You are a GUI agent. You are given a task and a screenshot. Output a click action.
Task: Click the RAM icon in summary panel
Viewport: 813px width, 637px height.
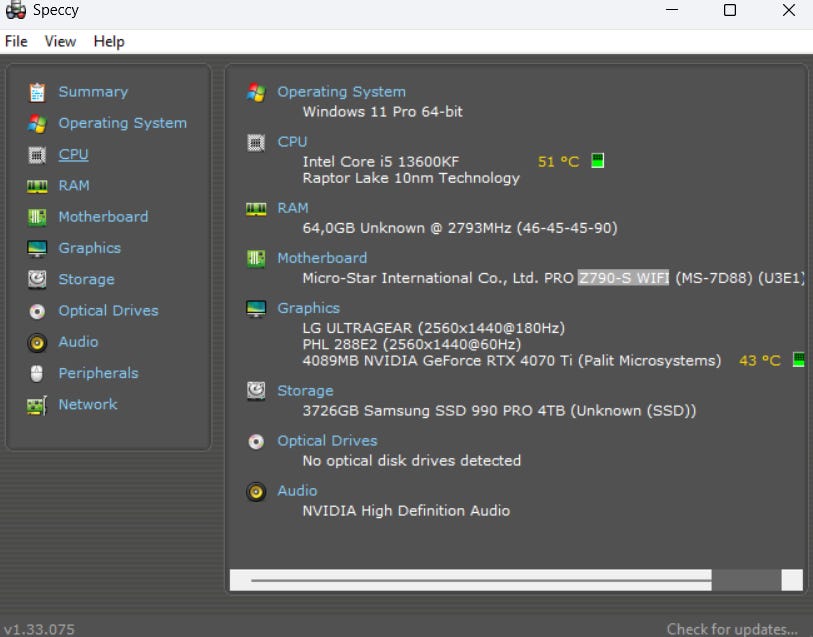tap(256, 208)
